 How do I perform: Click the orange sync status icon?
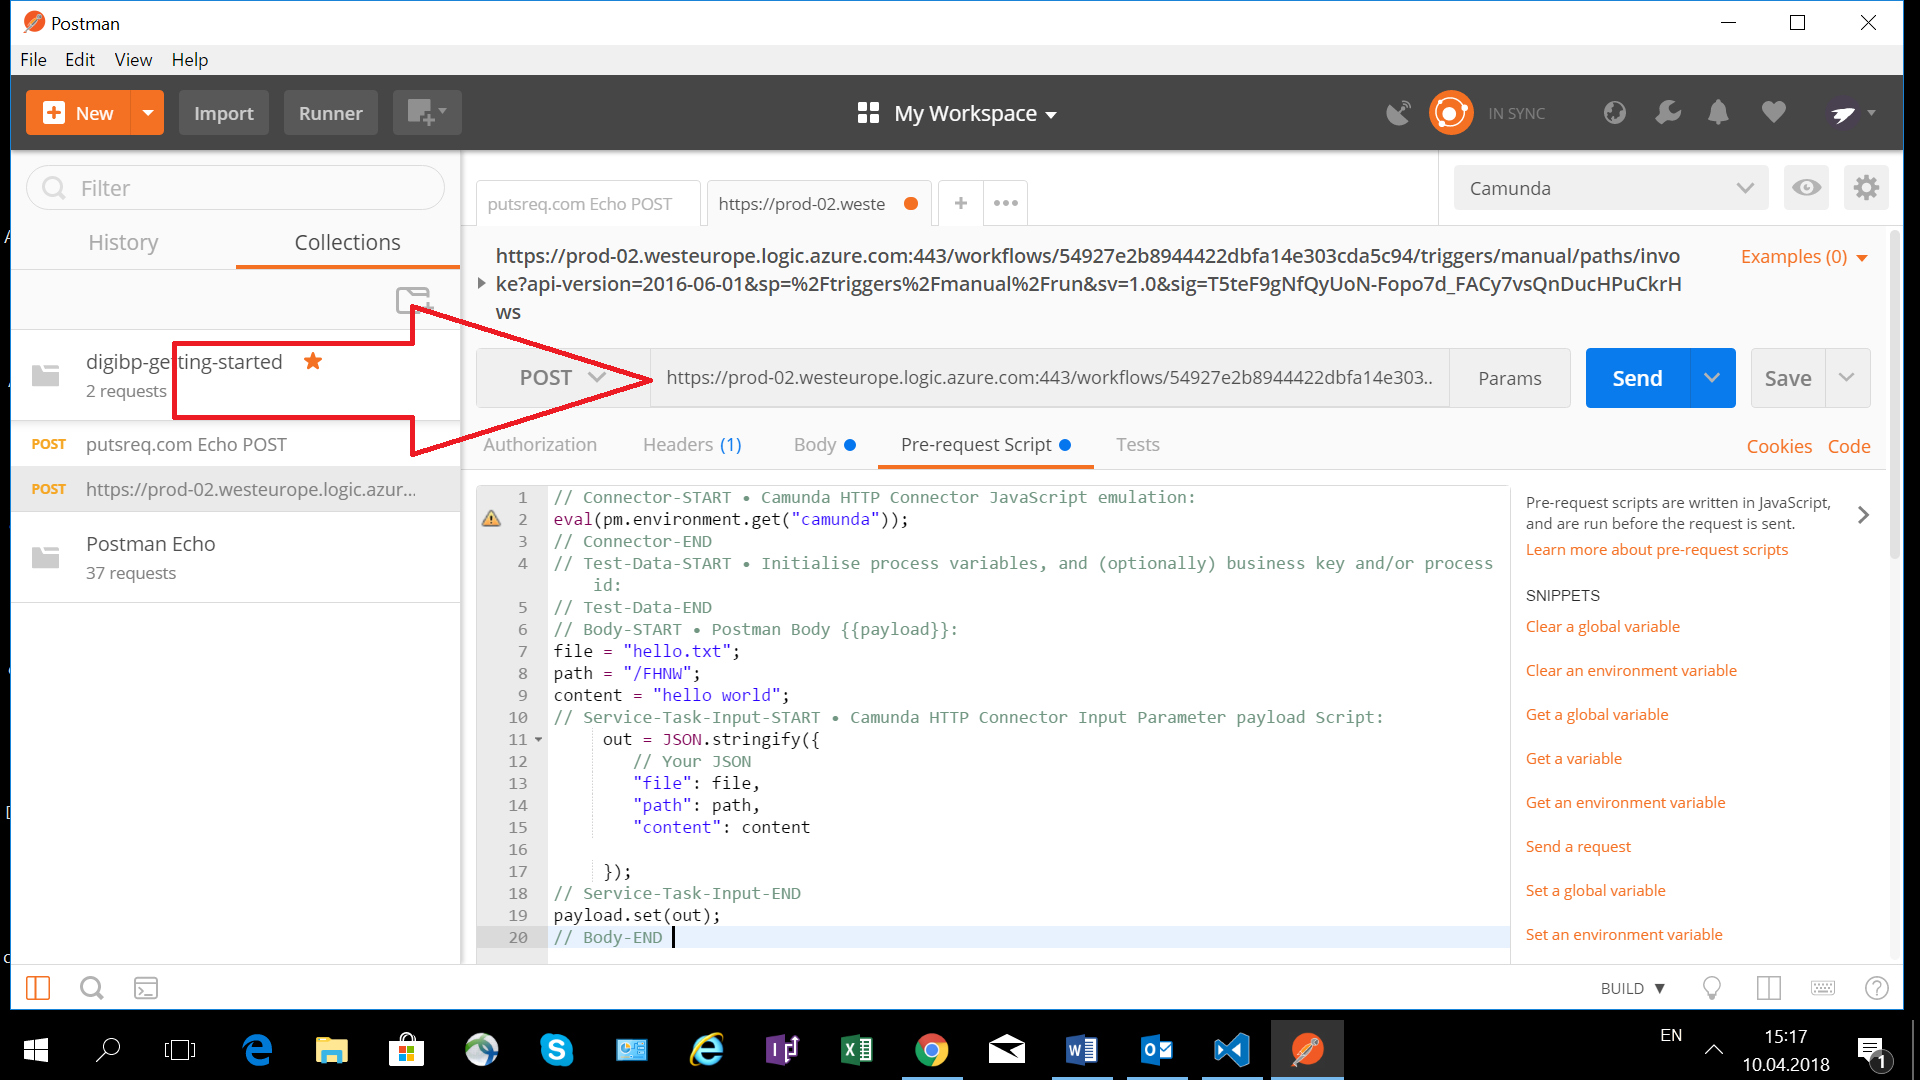[1450, 113]
